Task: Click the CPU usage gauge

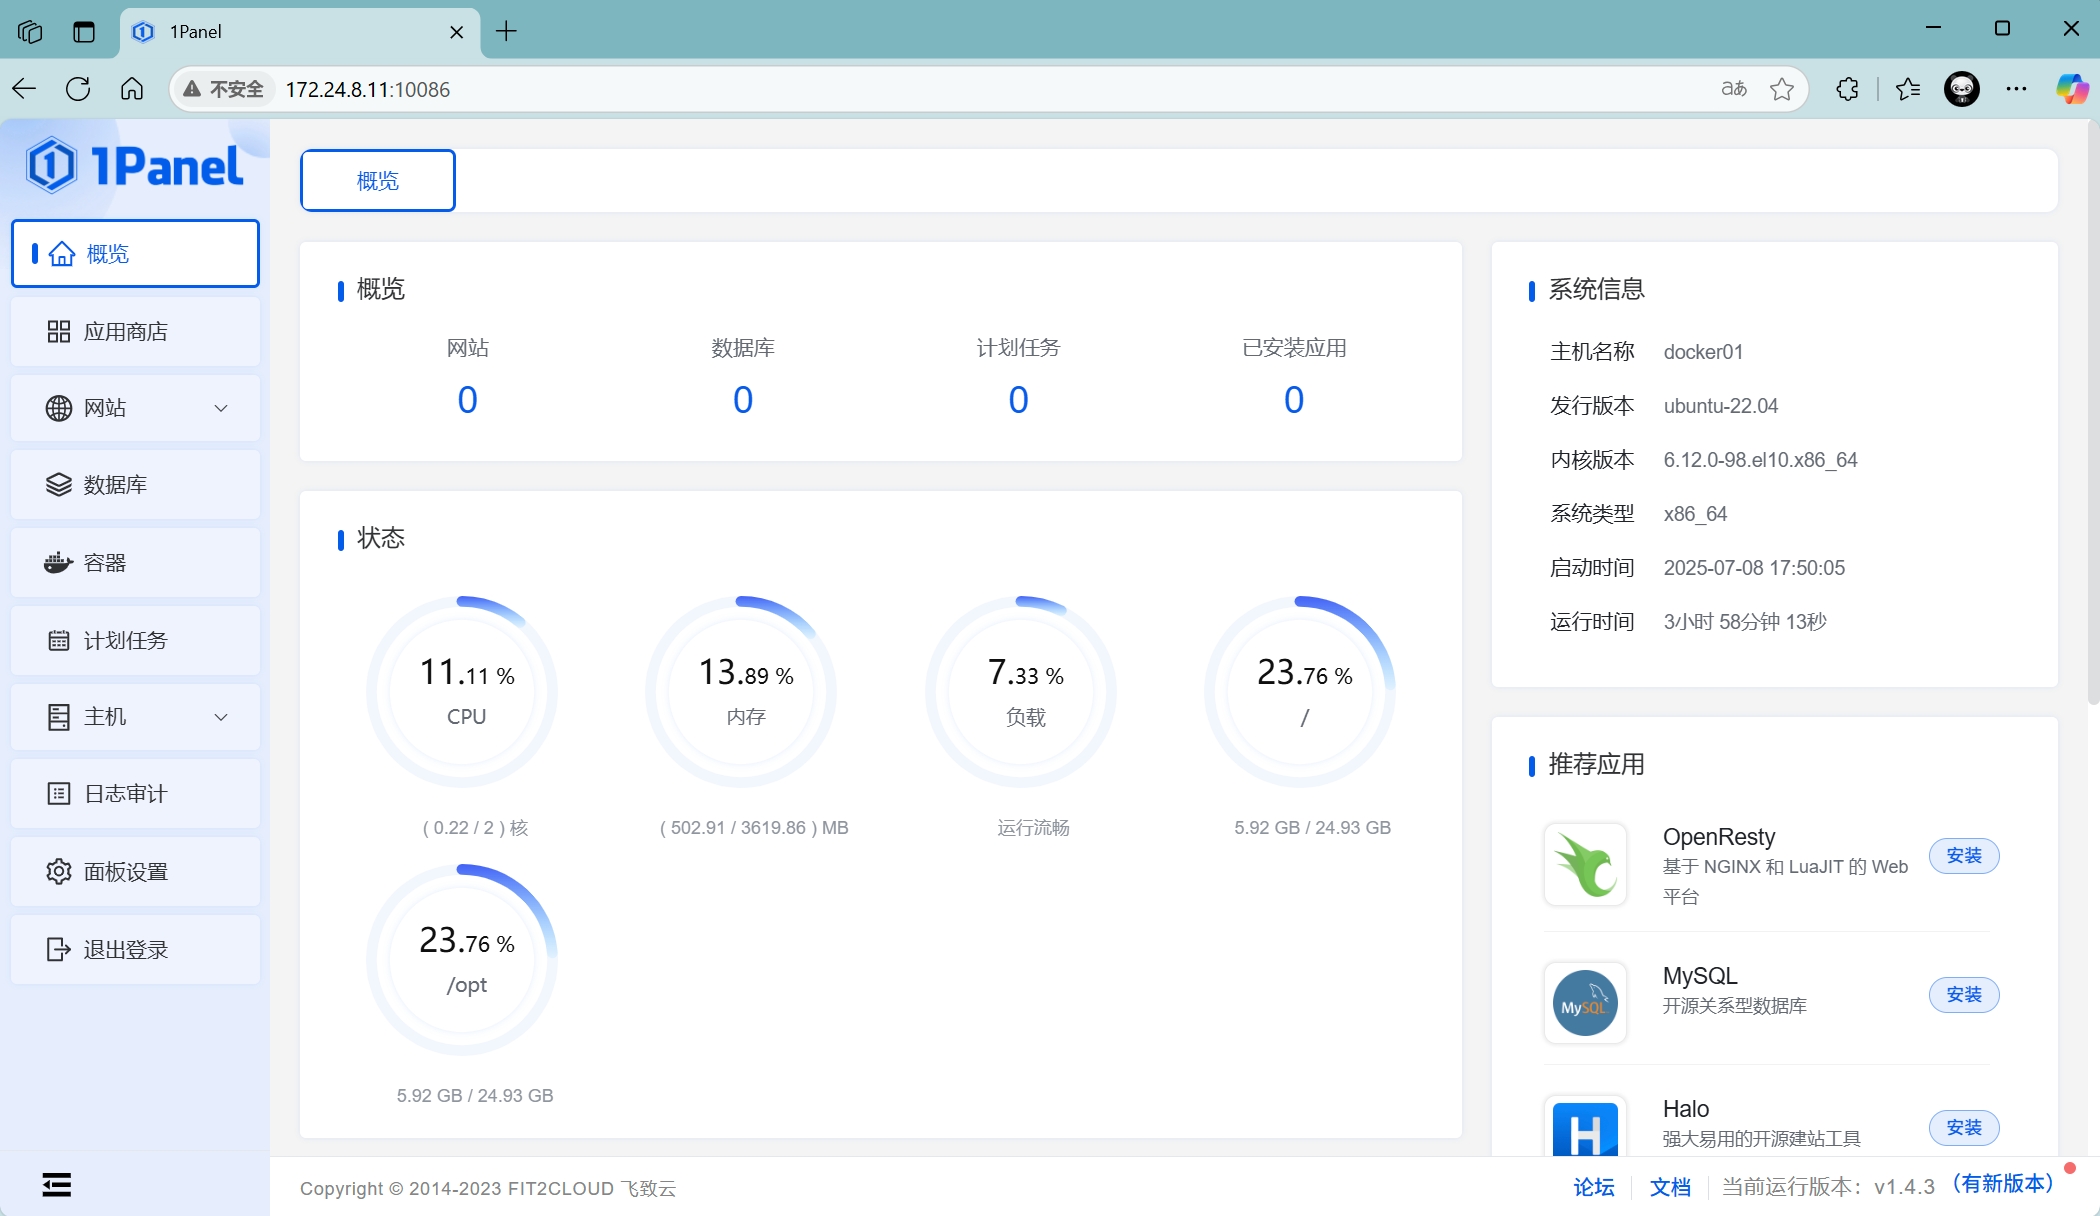Action: pyautogui.click(x=462, y=692)
